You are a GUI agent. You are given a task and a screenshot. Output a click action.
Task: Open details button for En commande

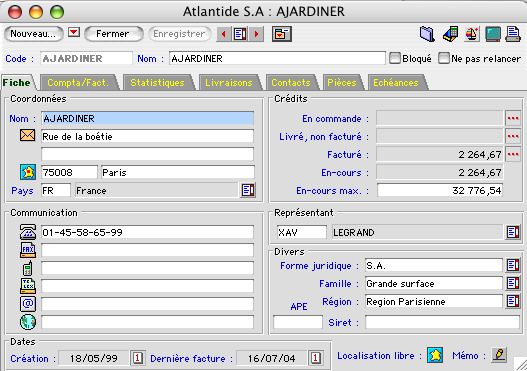(x=513, y=118)
